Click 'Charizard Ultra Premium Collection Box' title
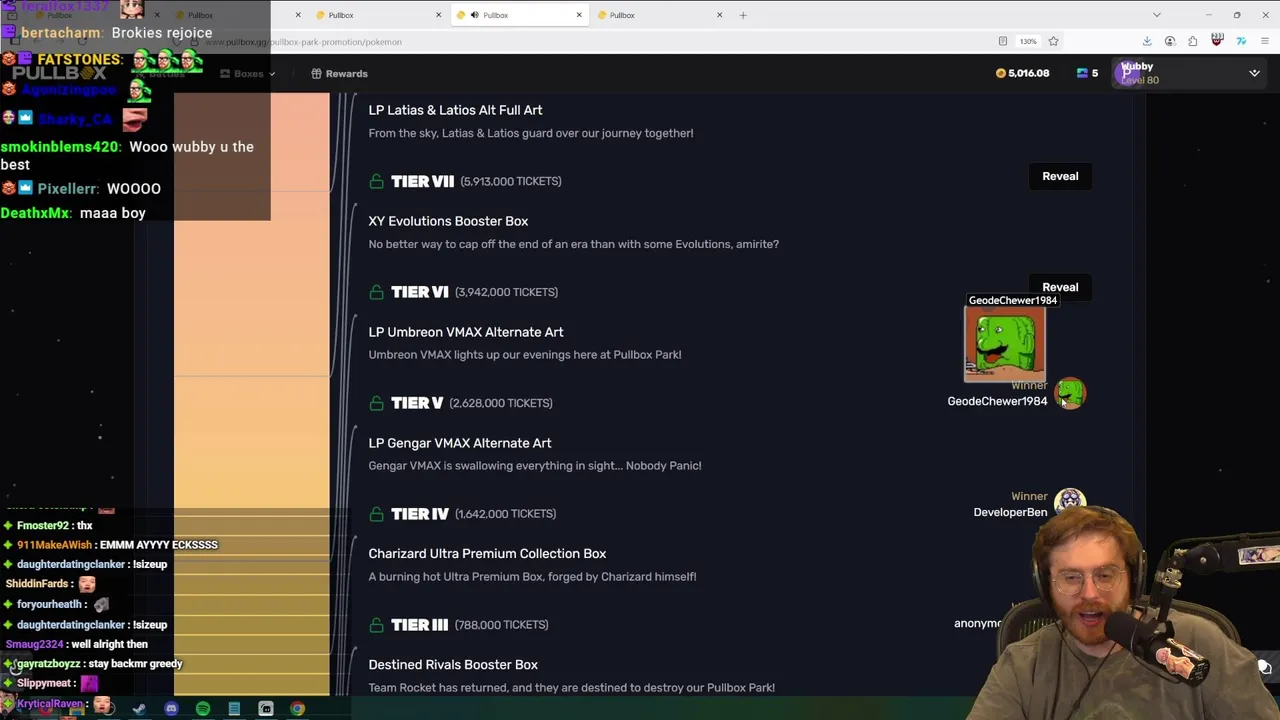 (487, 554)
